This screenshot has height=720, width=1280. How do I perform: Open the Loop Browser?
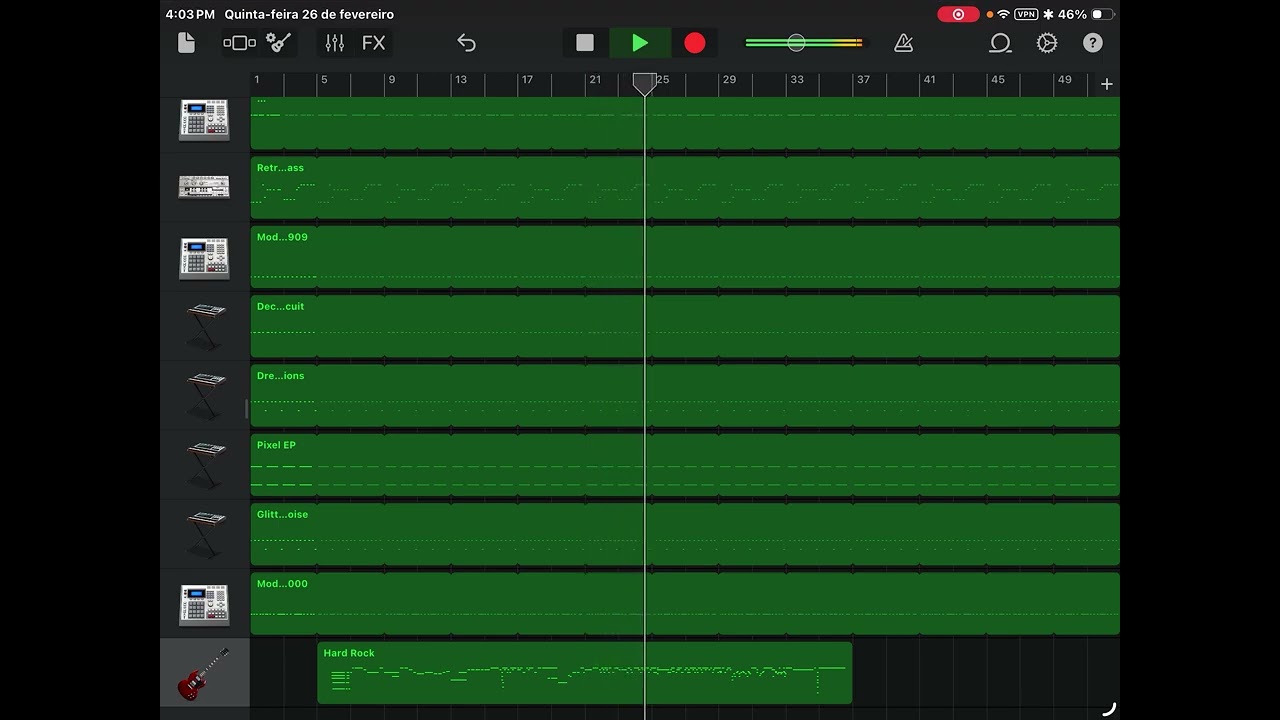(x=1000, y=43)
